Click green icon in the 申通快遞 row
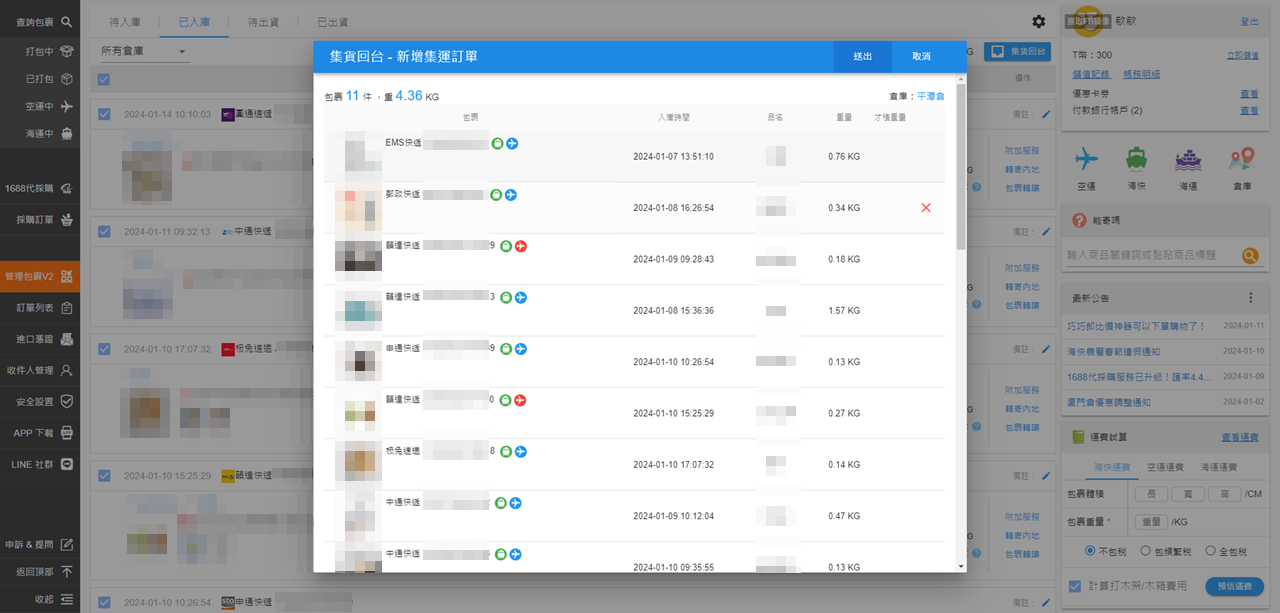Viewport: 1280px width, 613px height. (x=506, y=349)
